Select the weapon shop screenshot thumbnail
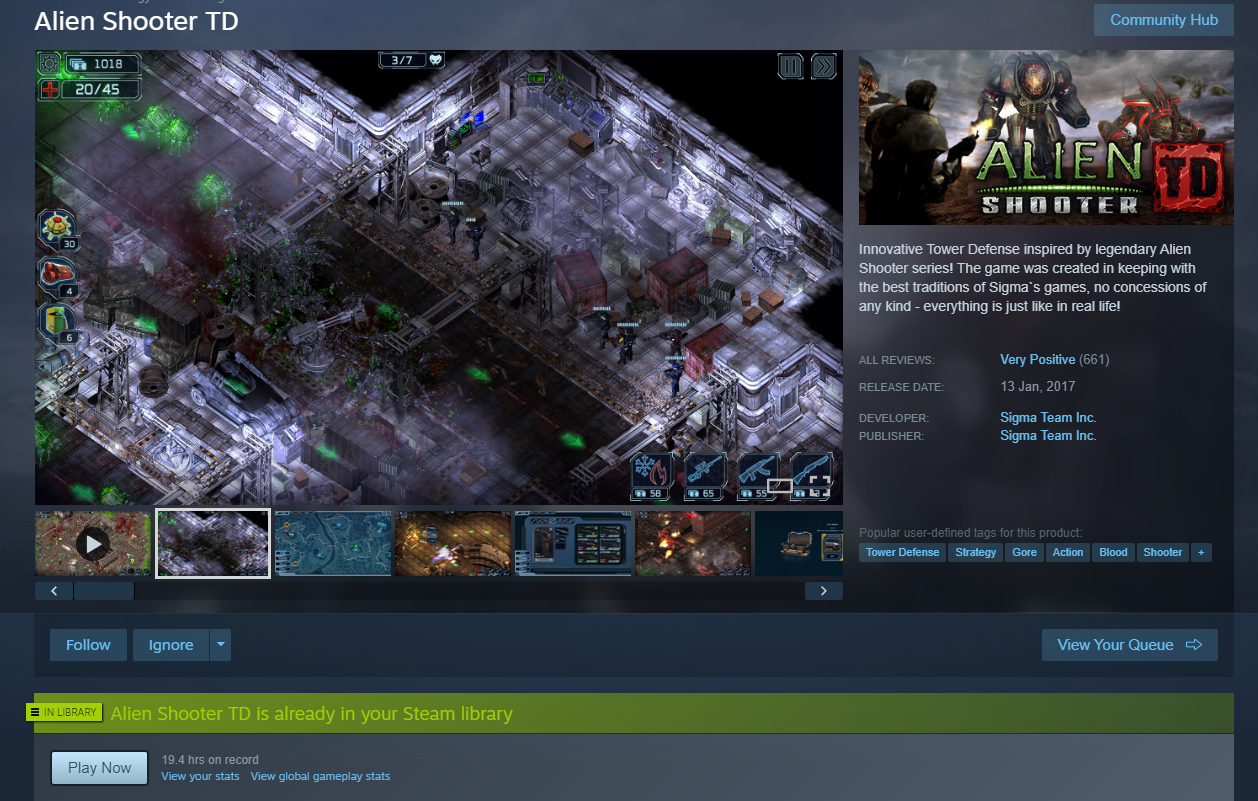Image resolution: width=1258 pixels, height=801 pixels. pos(573,543)
